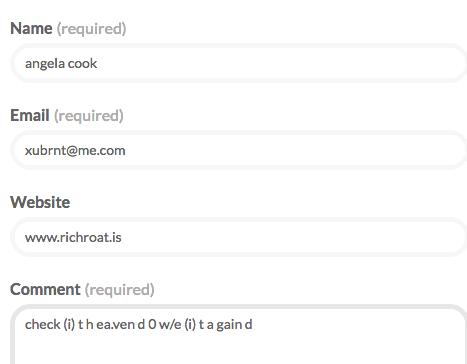Select the Website input field
This screenshot has width=467, height=364.
coord(239,237)
